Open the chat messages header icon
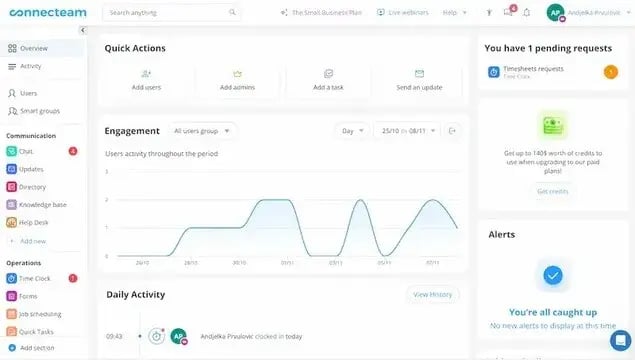 [508, 13]
